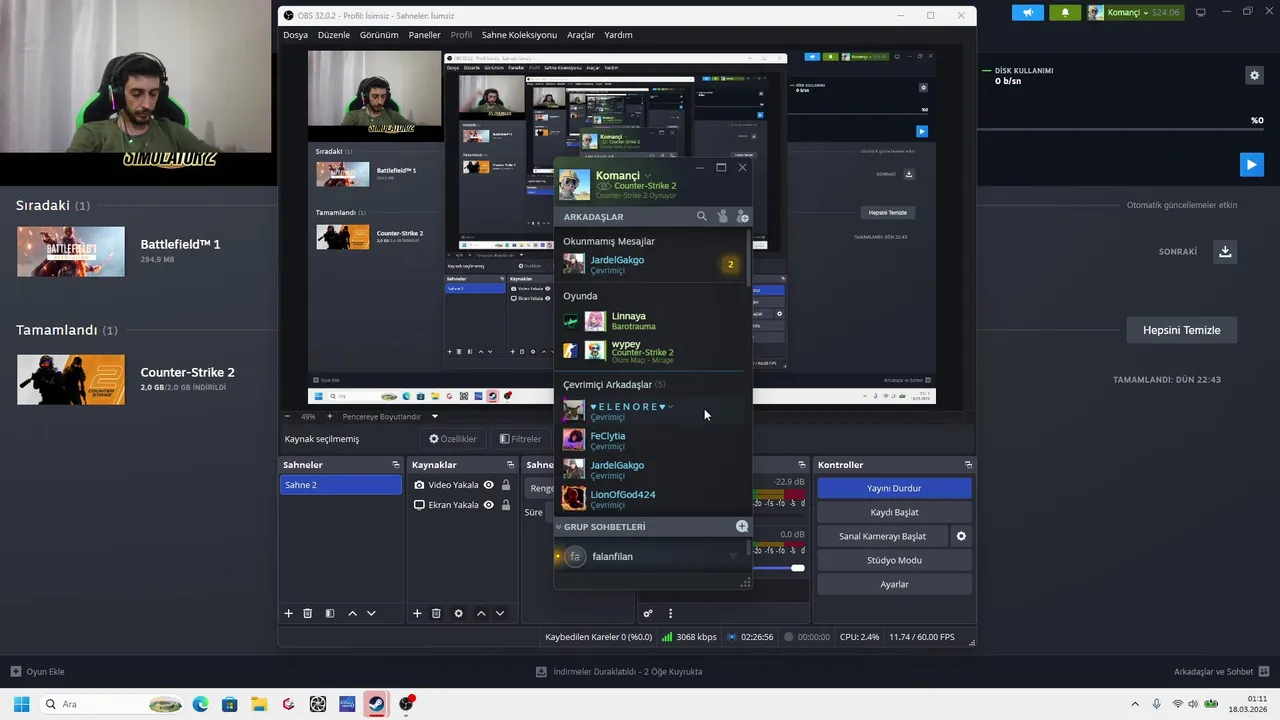Search friends in the Steam friends list
The height and width of the screenshot is (720, 1280).
702,216
